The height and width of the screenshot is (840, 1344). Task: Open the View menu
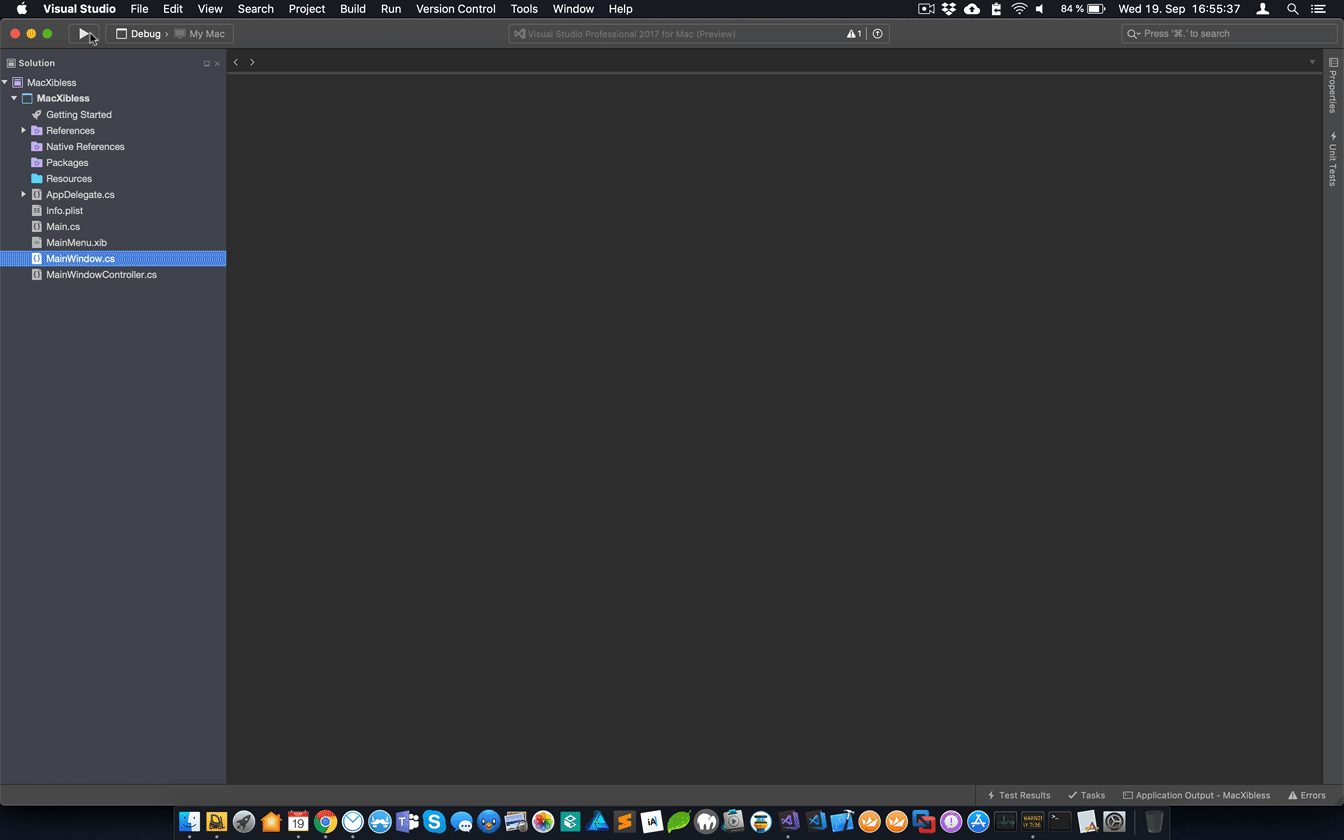point(210,9)
